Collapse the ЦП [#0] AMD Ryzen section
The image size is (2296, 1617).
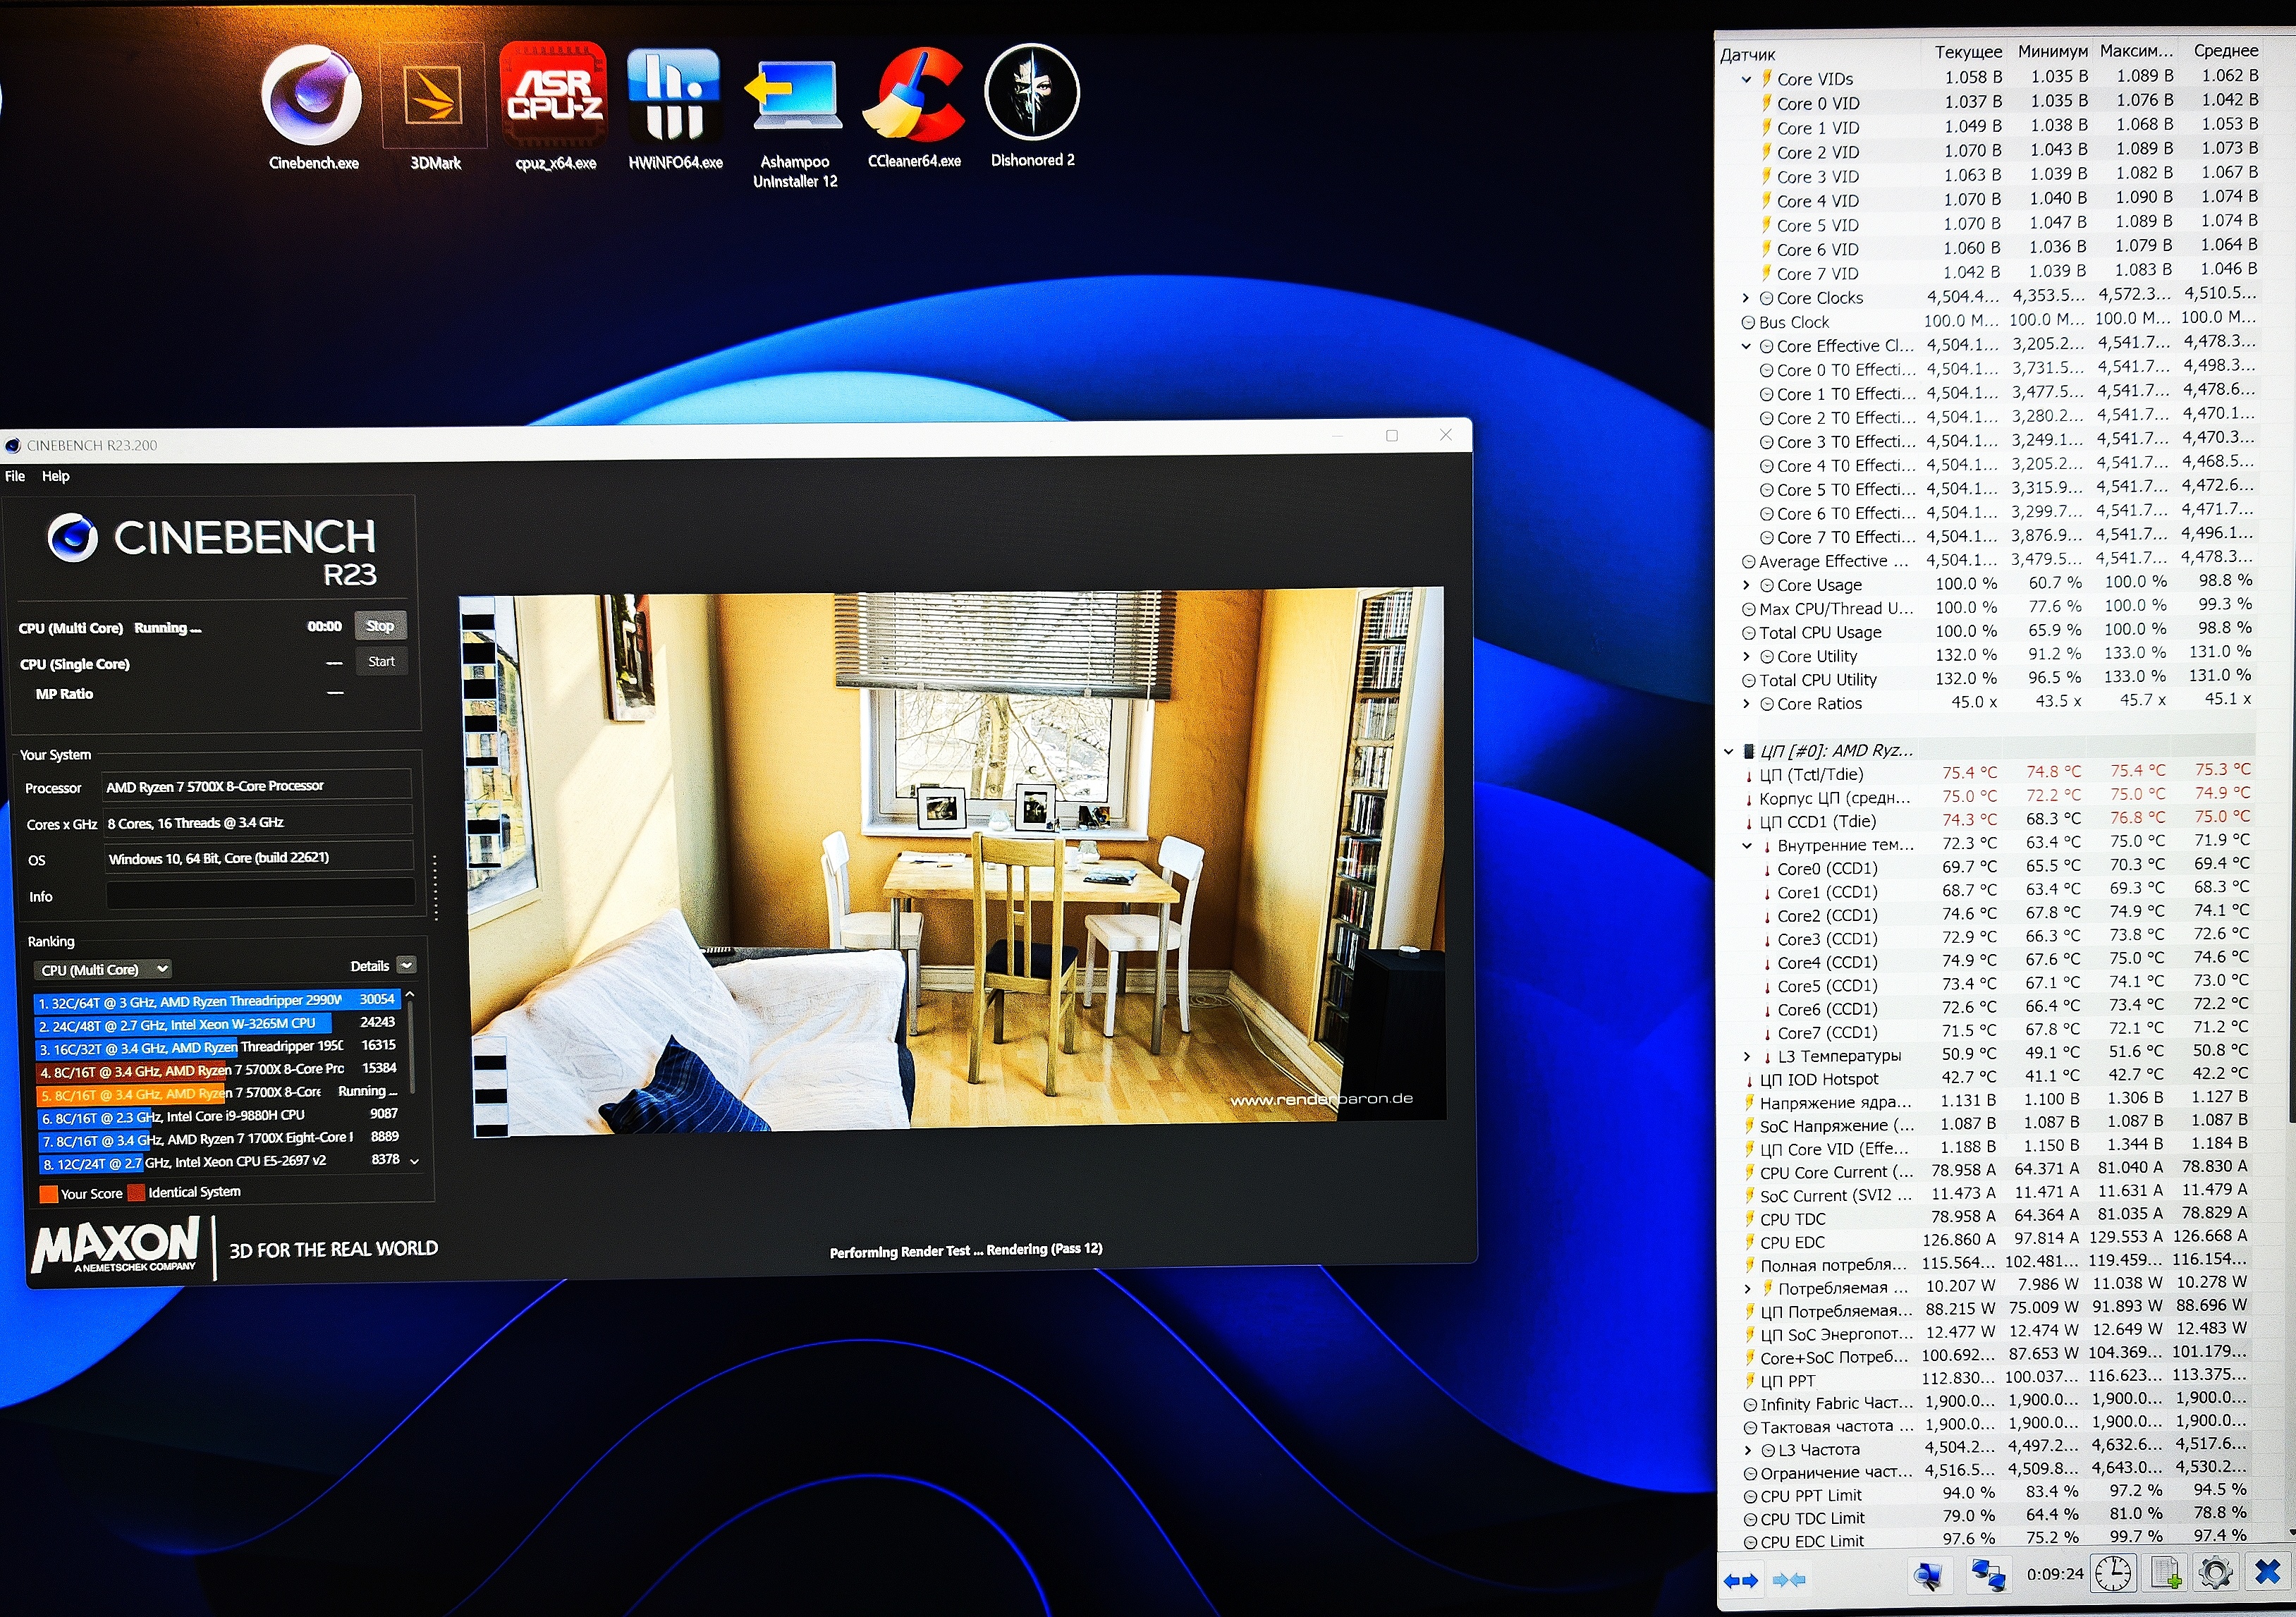pos(1728,751)
